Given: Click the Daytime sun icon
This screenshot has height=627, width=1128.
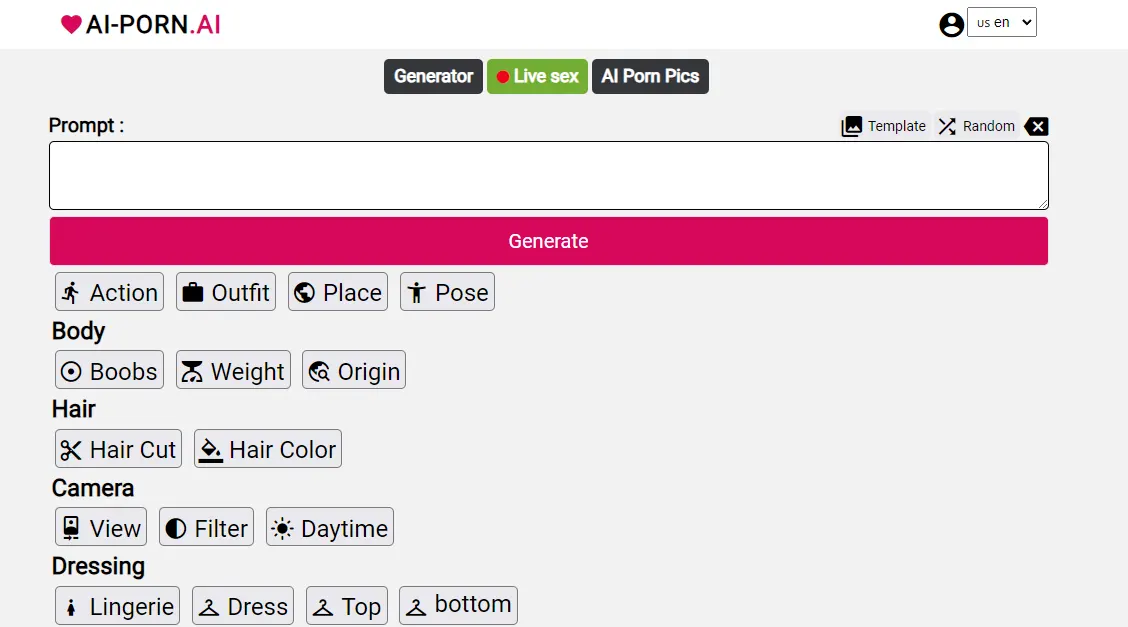Looking at the screenshot, I should pyautogui.click(x=283, y=528).
